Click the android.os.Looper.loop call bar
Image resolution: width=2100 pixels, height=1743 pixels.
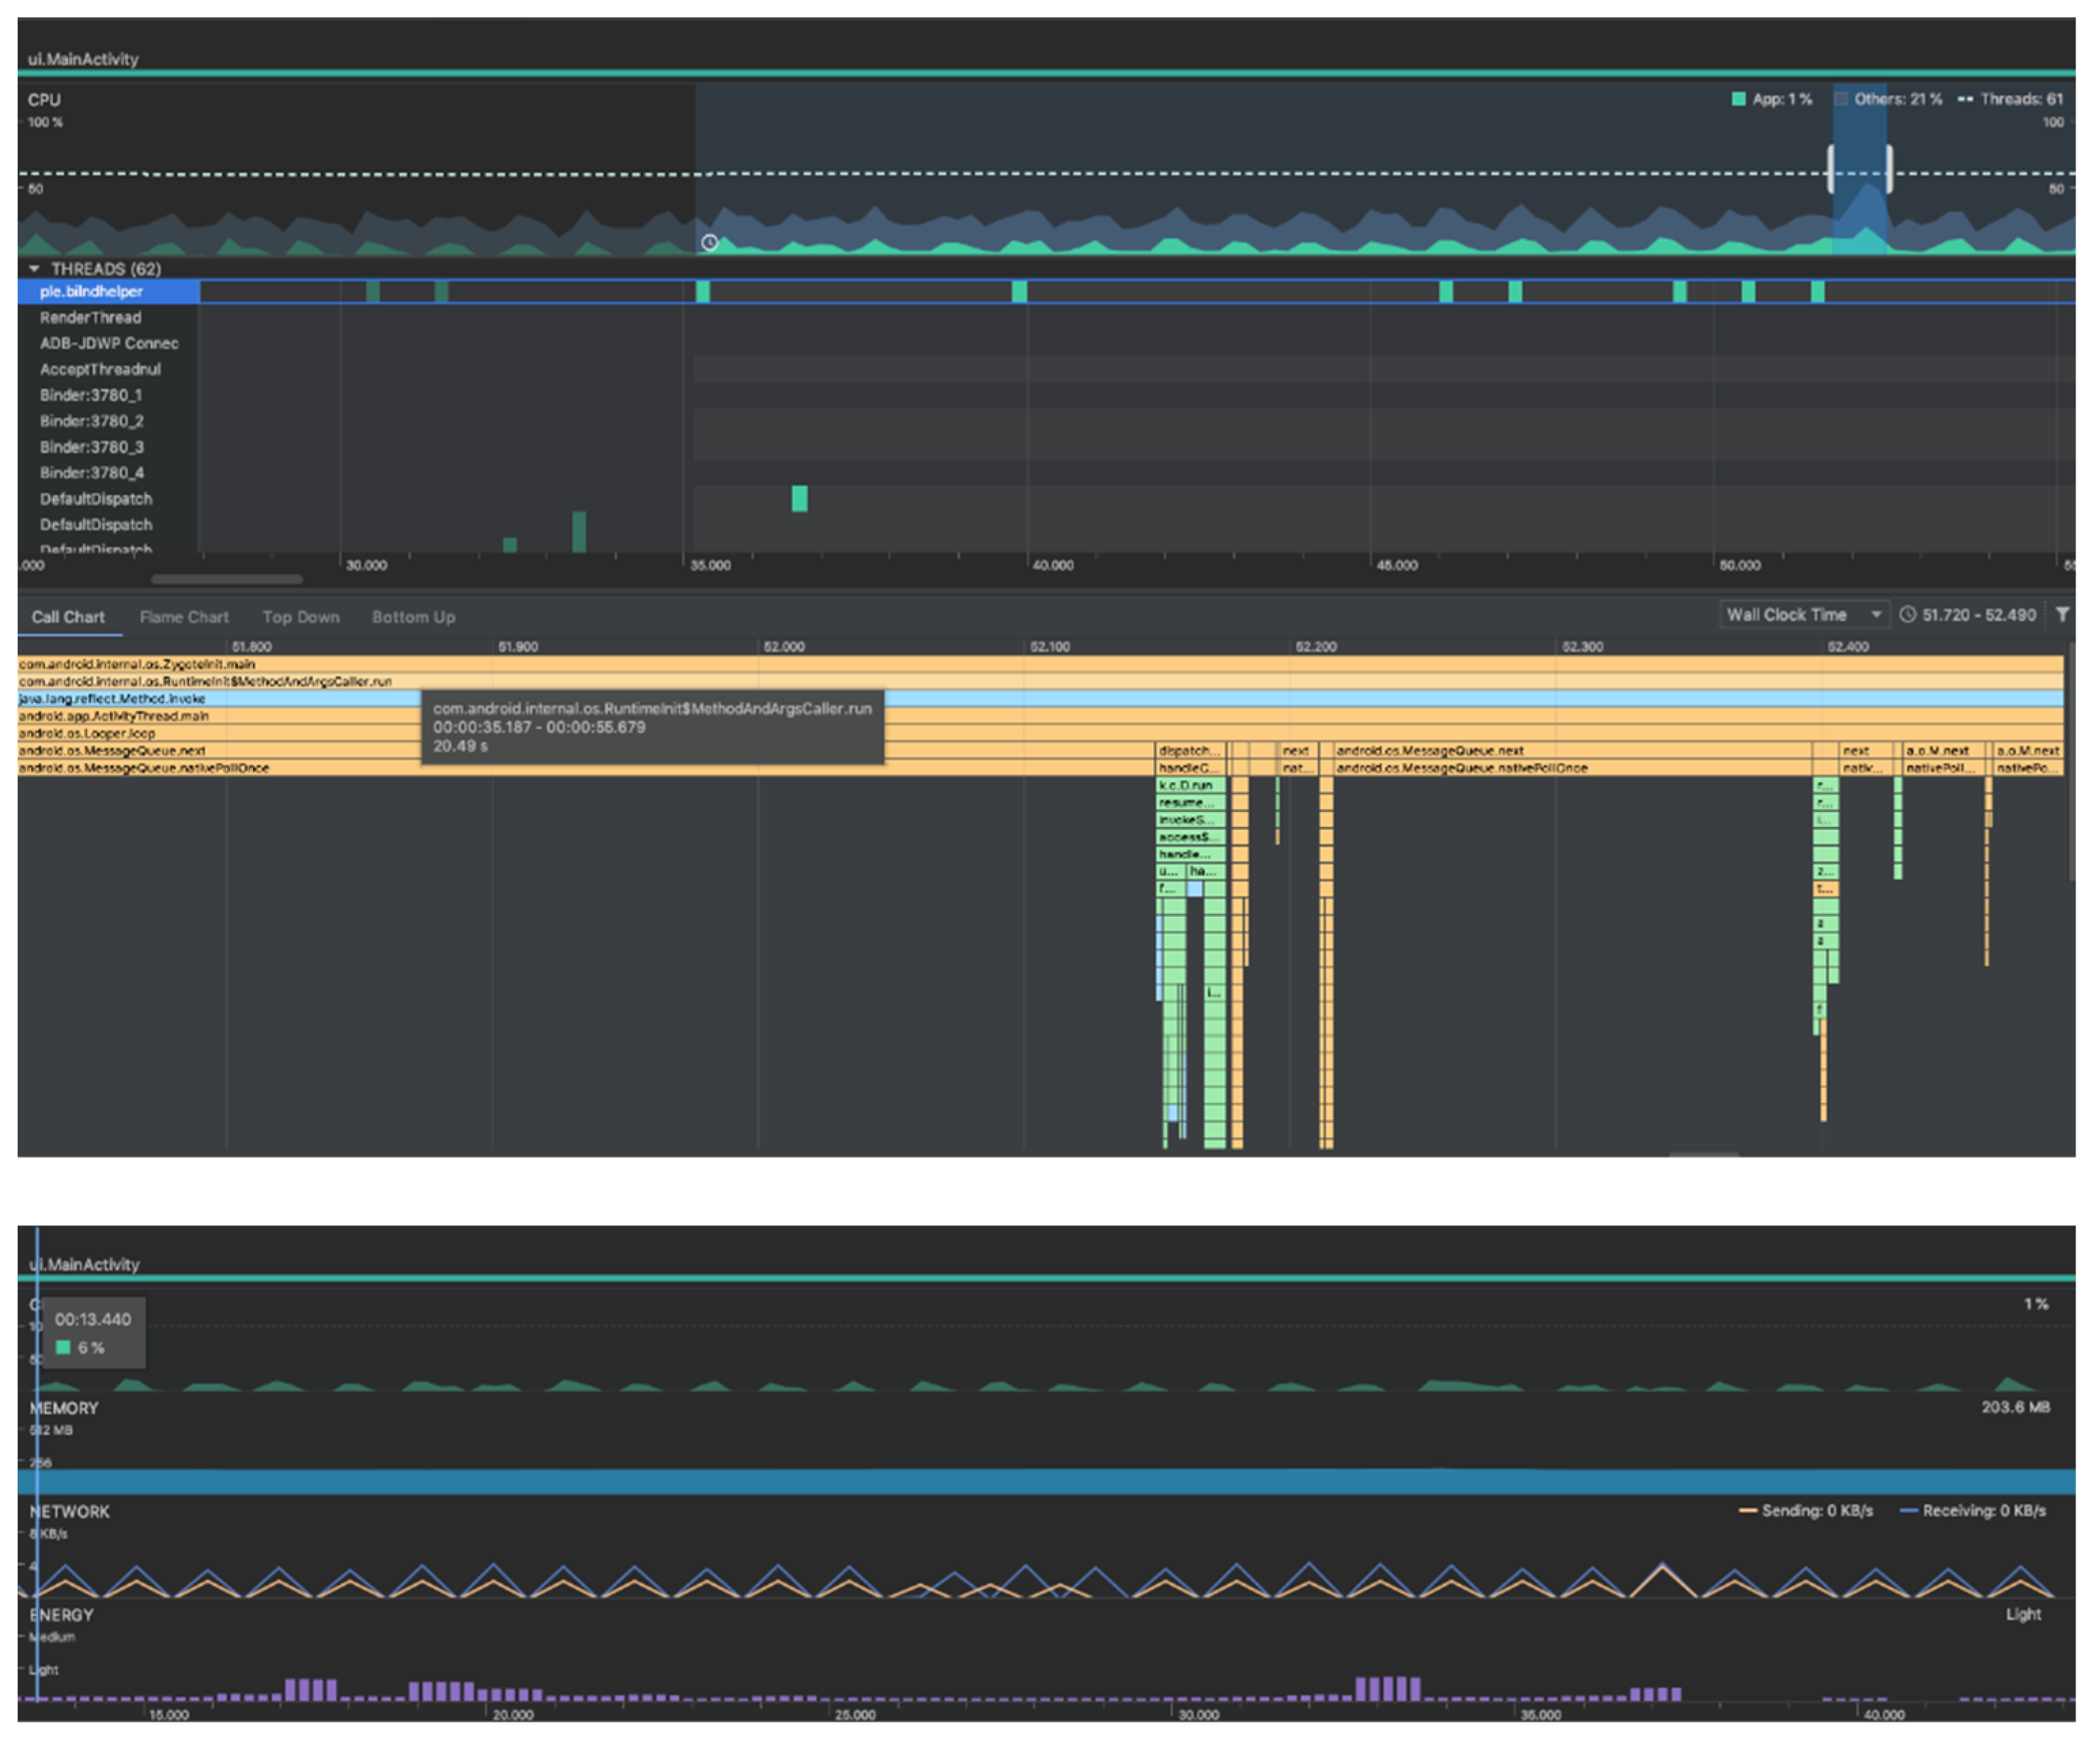(87, 733)
